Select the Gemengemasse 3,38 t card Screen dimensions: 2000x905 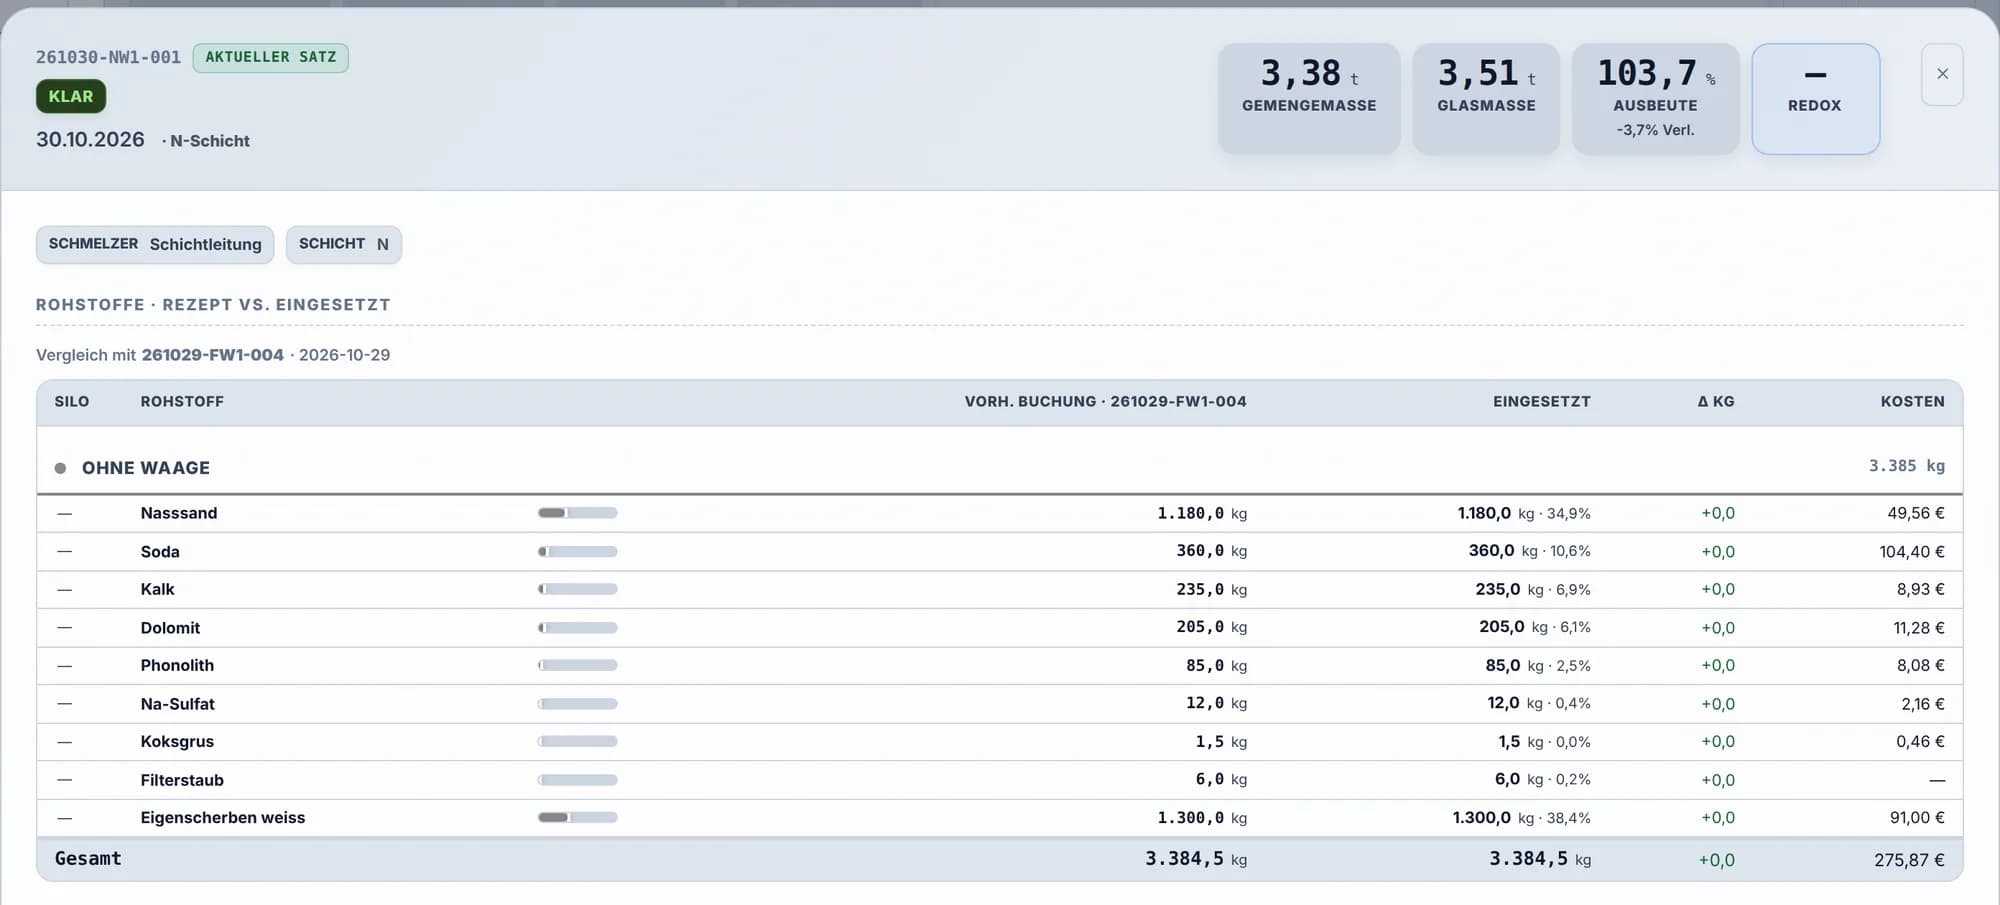click(1309, 98)
